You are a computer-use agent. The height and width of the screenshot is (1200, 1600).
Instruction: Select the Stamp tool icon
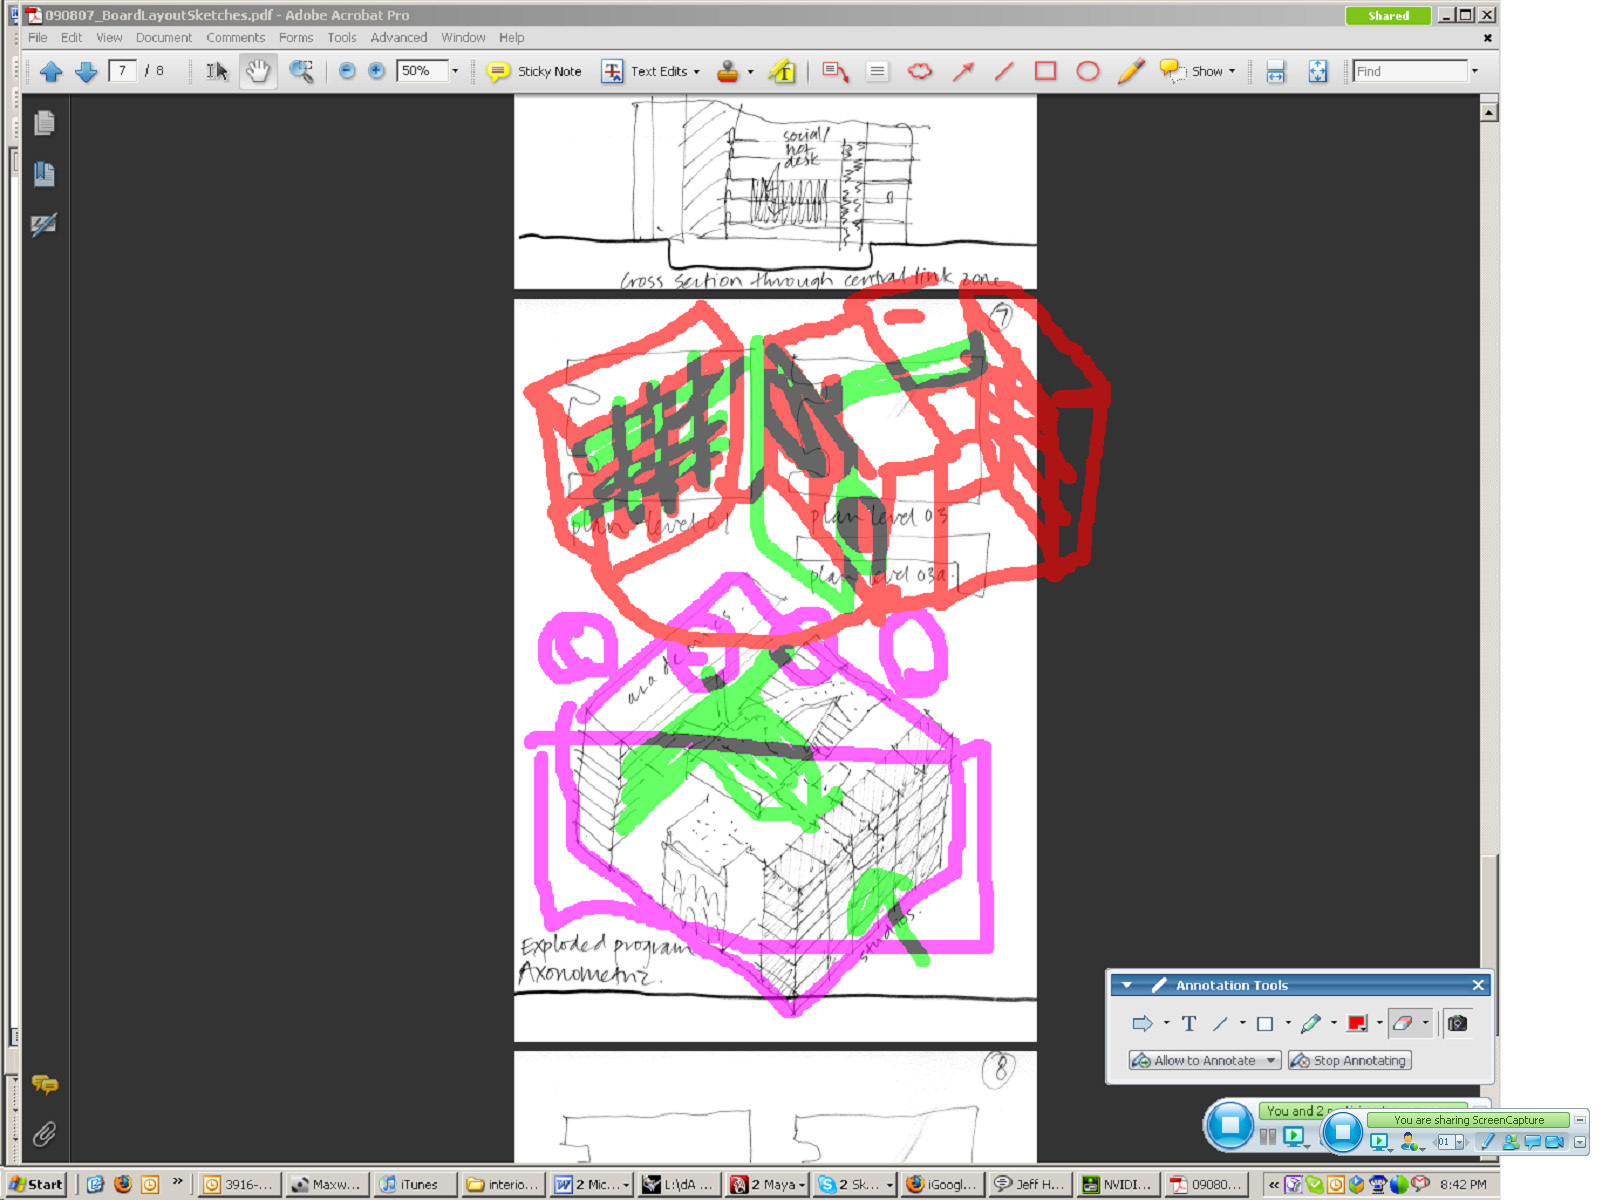click(728, 71)
